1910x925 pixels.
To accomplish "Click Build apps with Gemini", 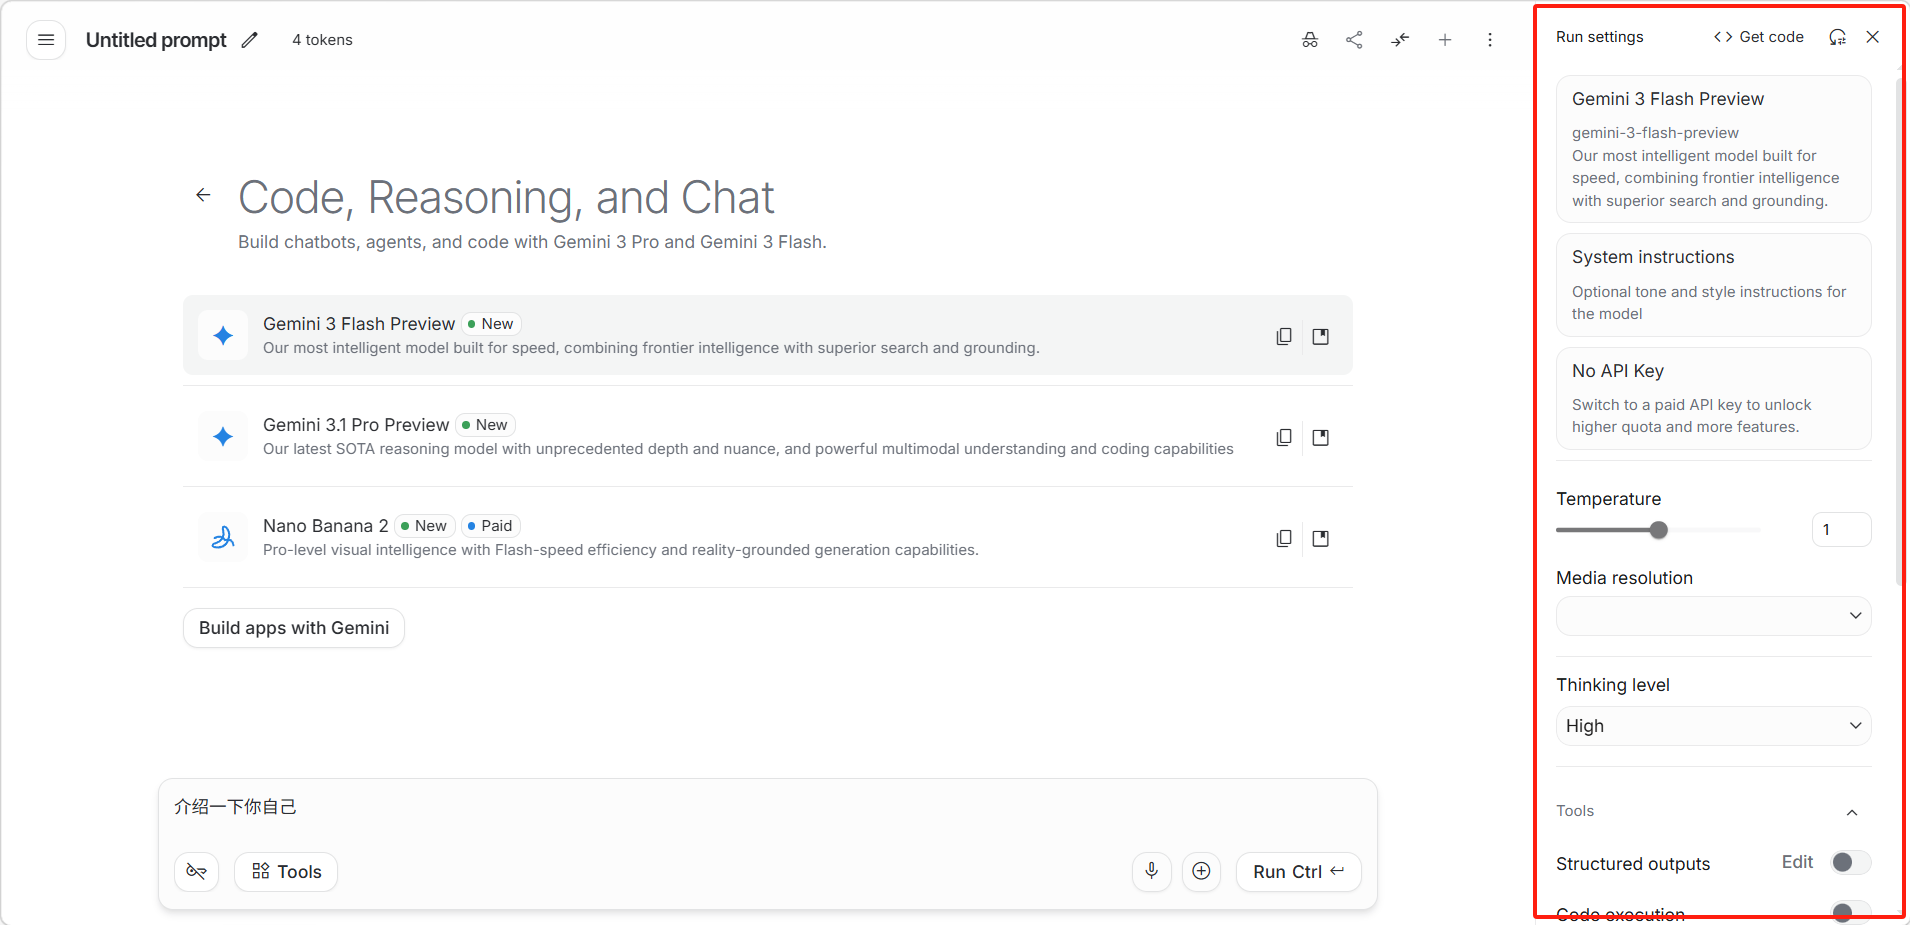I will click(294, 628).
